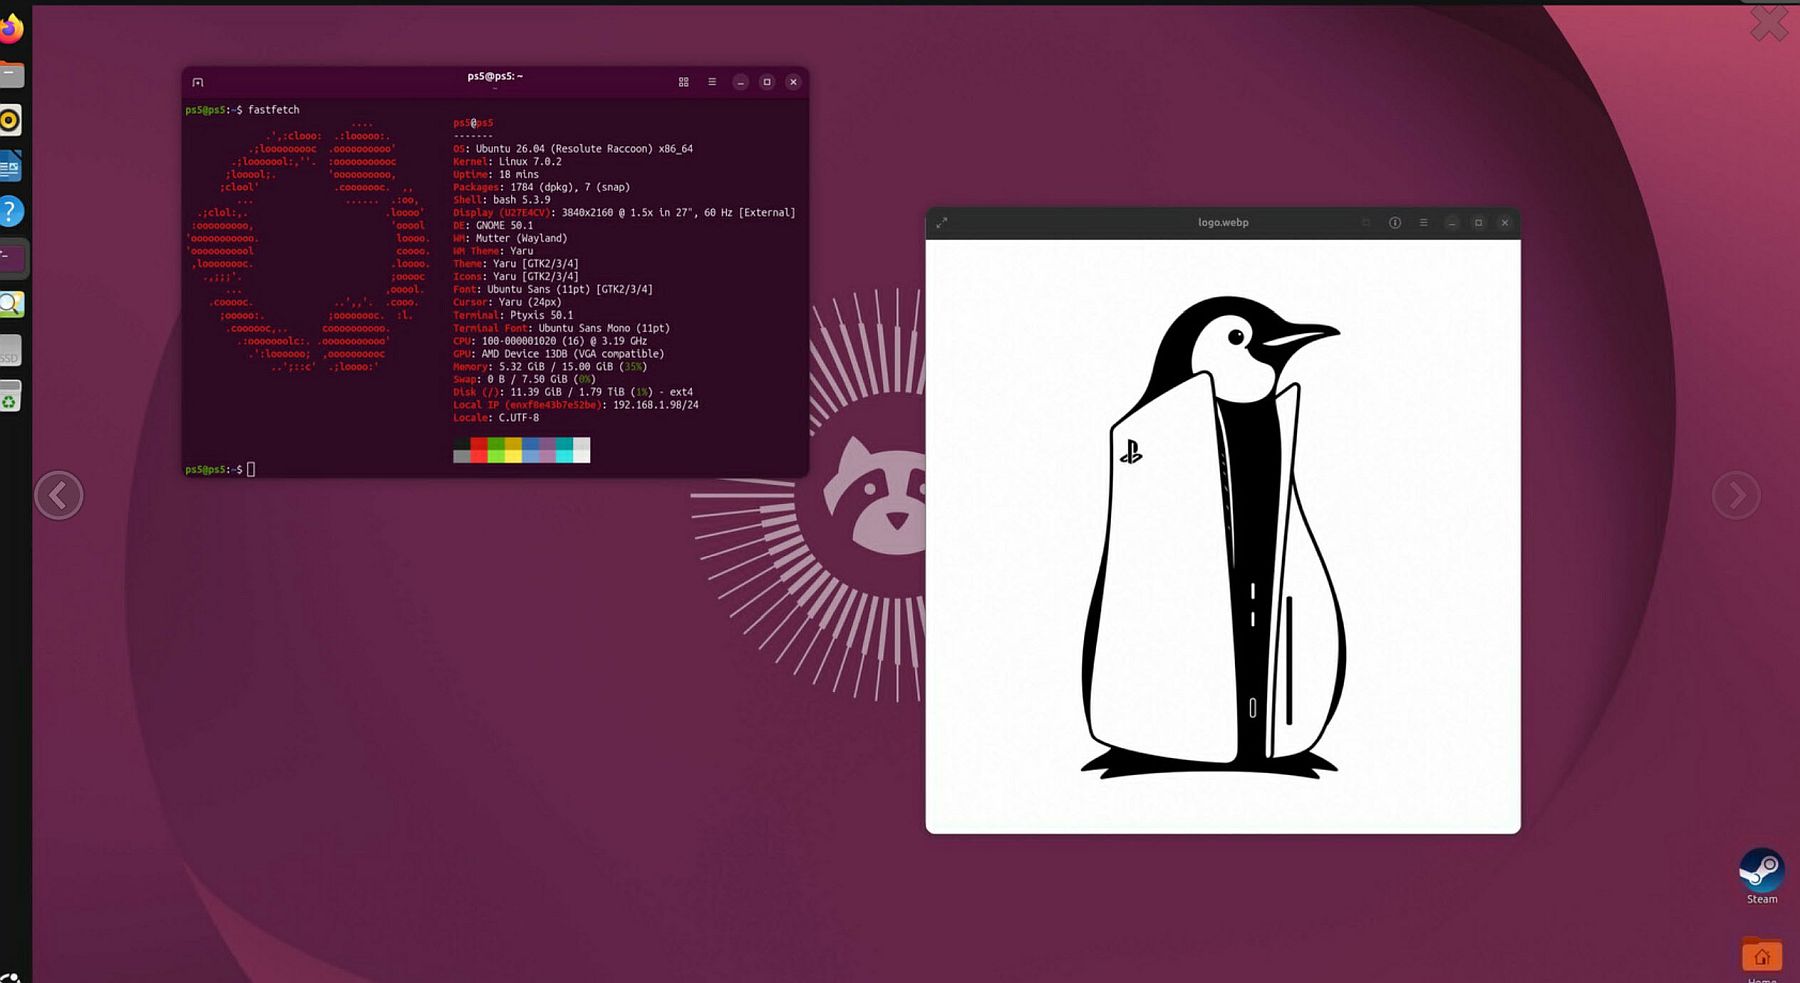Viewport: 1800px width, 983px height.
Task: Open the Trash from the dock
Action: point(10,397)
